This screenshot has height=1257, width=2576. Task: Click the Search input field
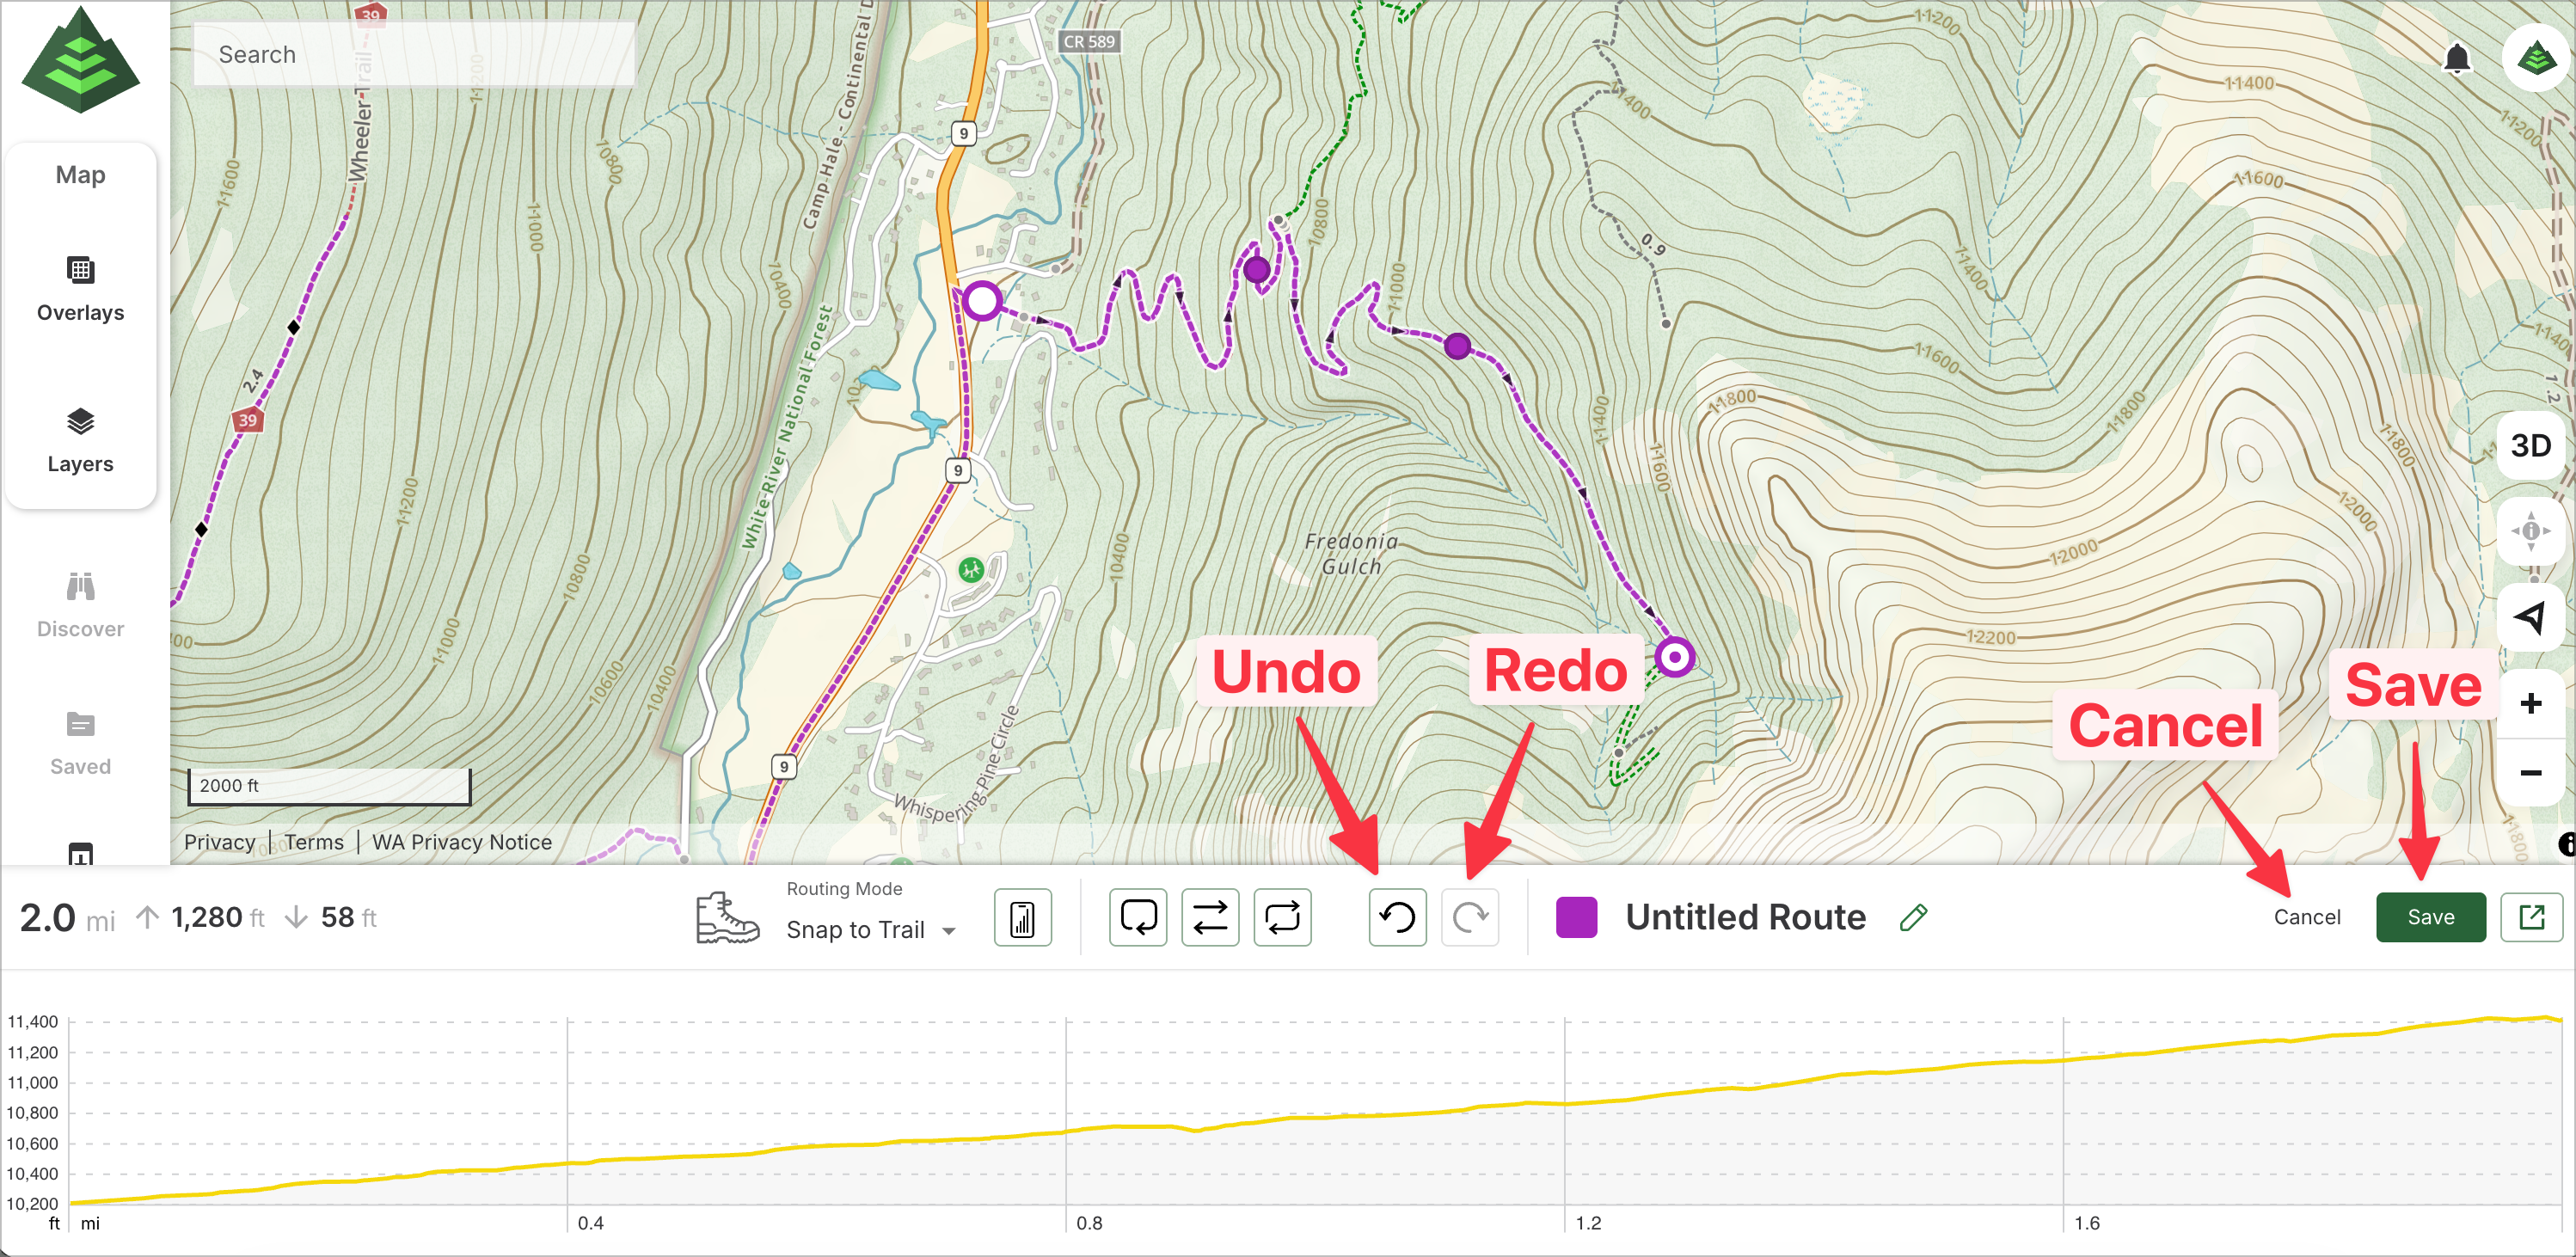pos(414,55)
